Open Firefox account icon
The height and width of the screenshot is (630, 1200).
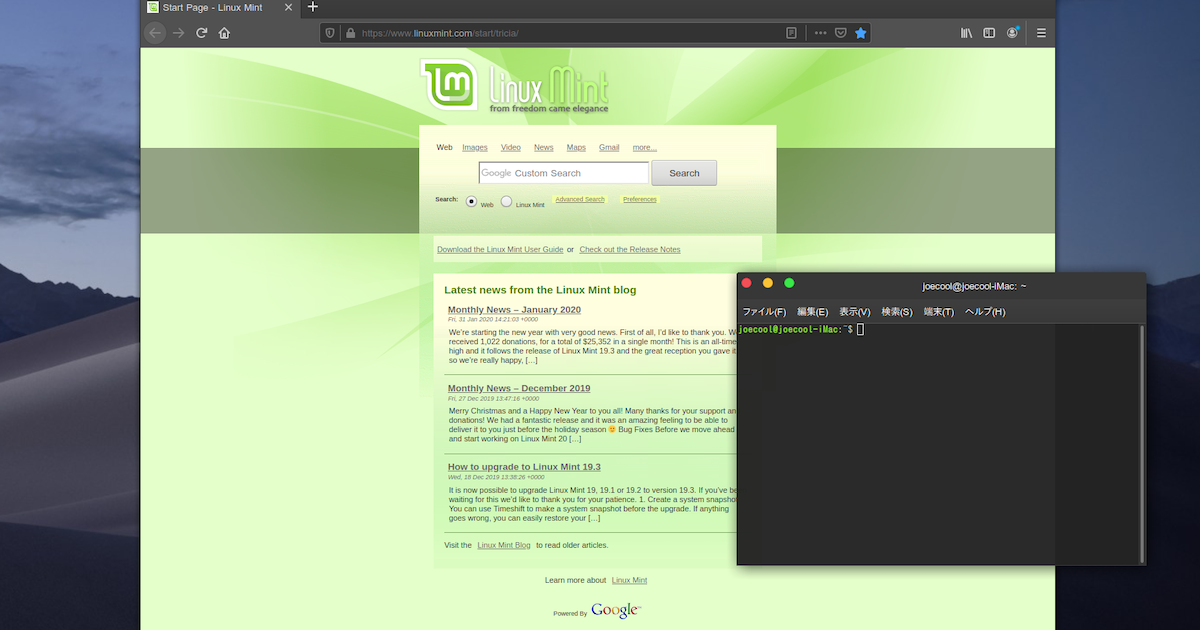(1013, 33)
